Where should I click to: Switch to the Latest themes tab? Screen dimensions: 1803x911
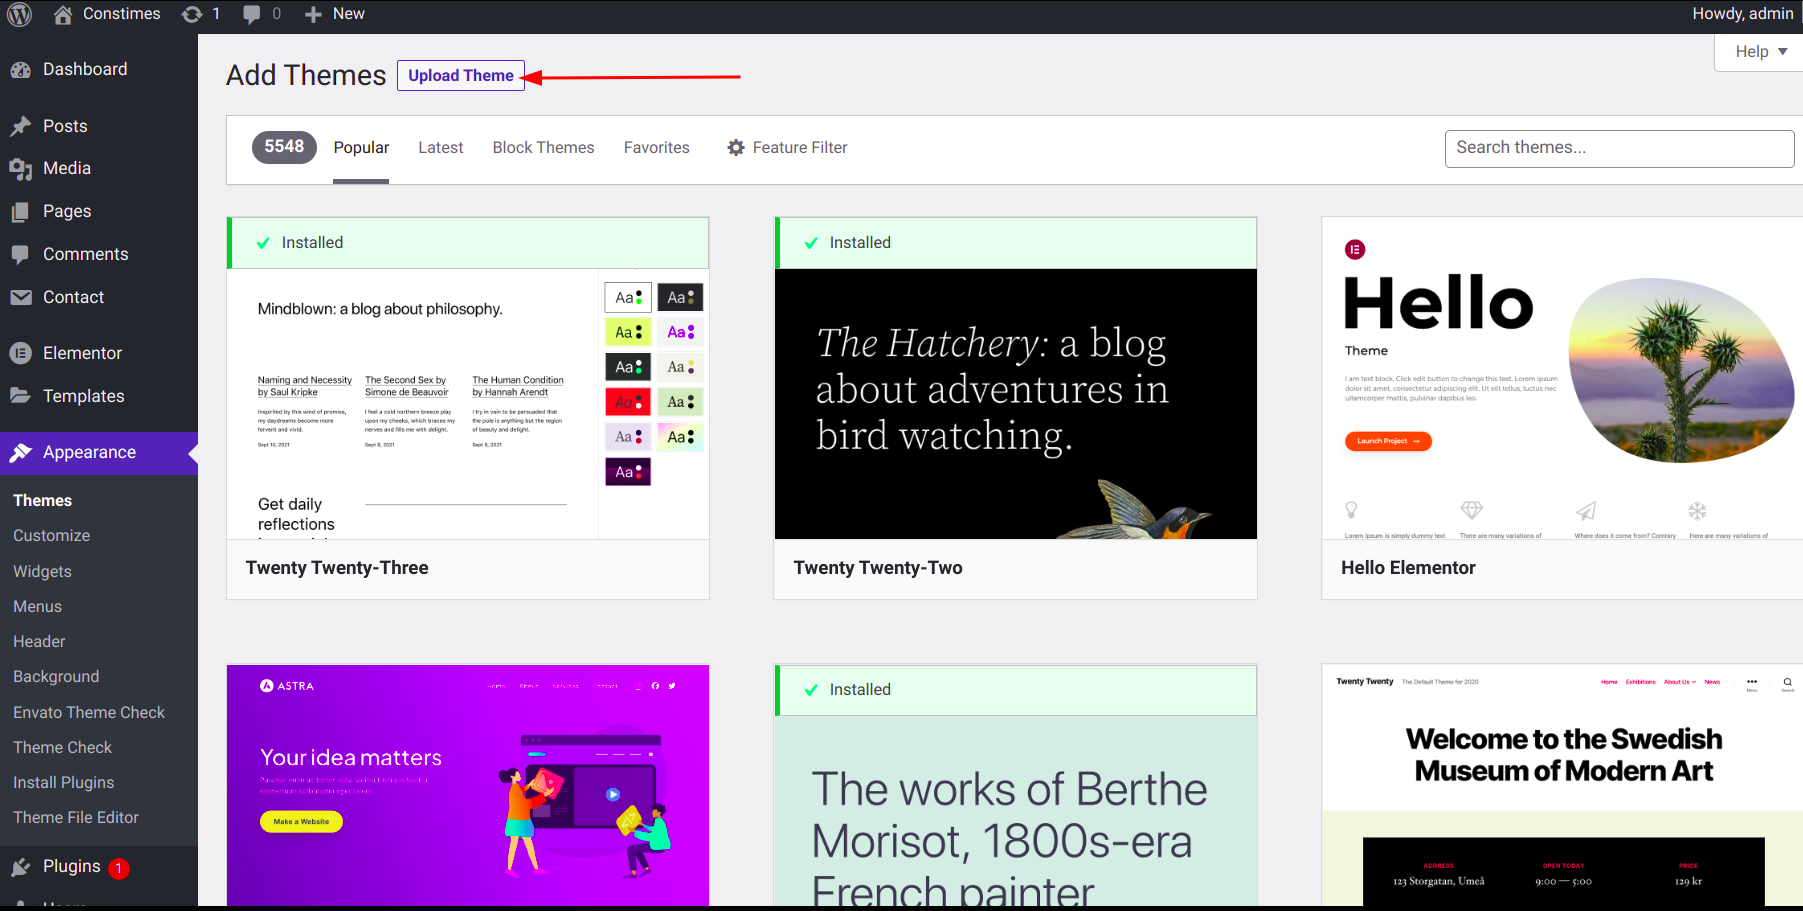(x=440, y=148)
